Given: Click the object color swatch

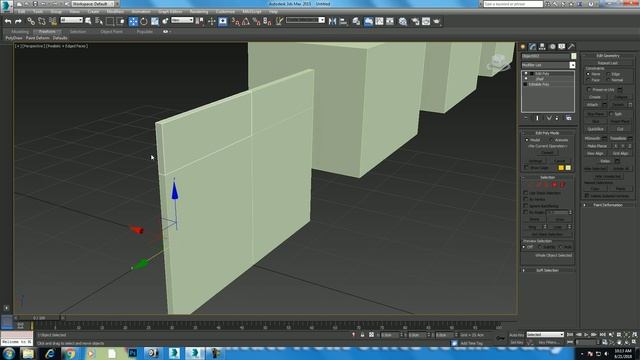Looking at the screenshot, I should pos(573,56).
